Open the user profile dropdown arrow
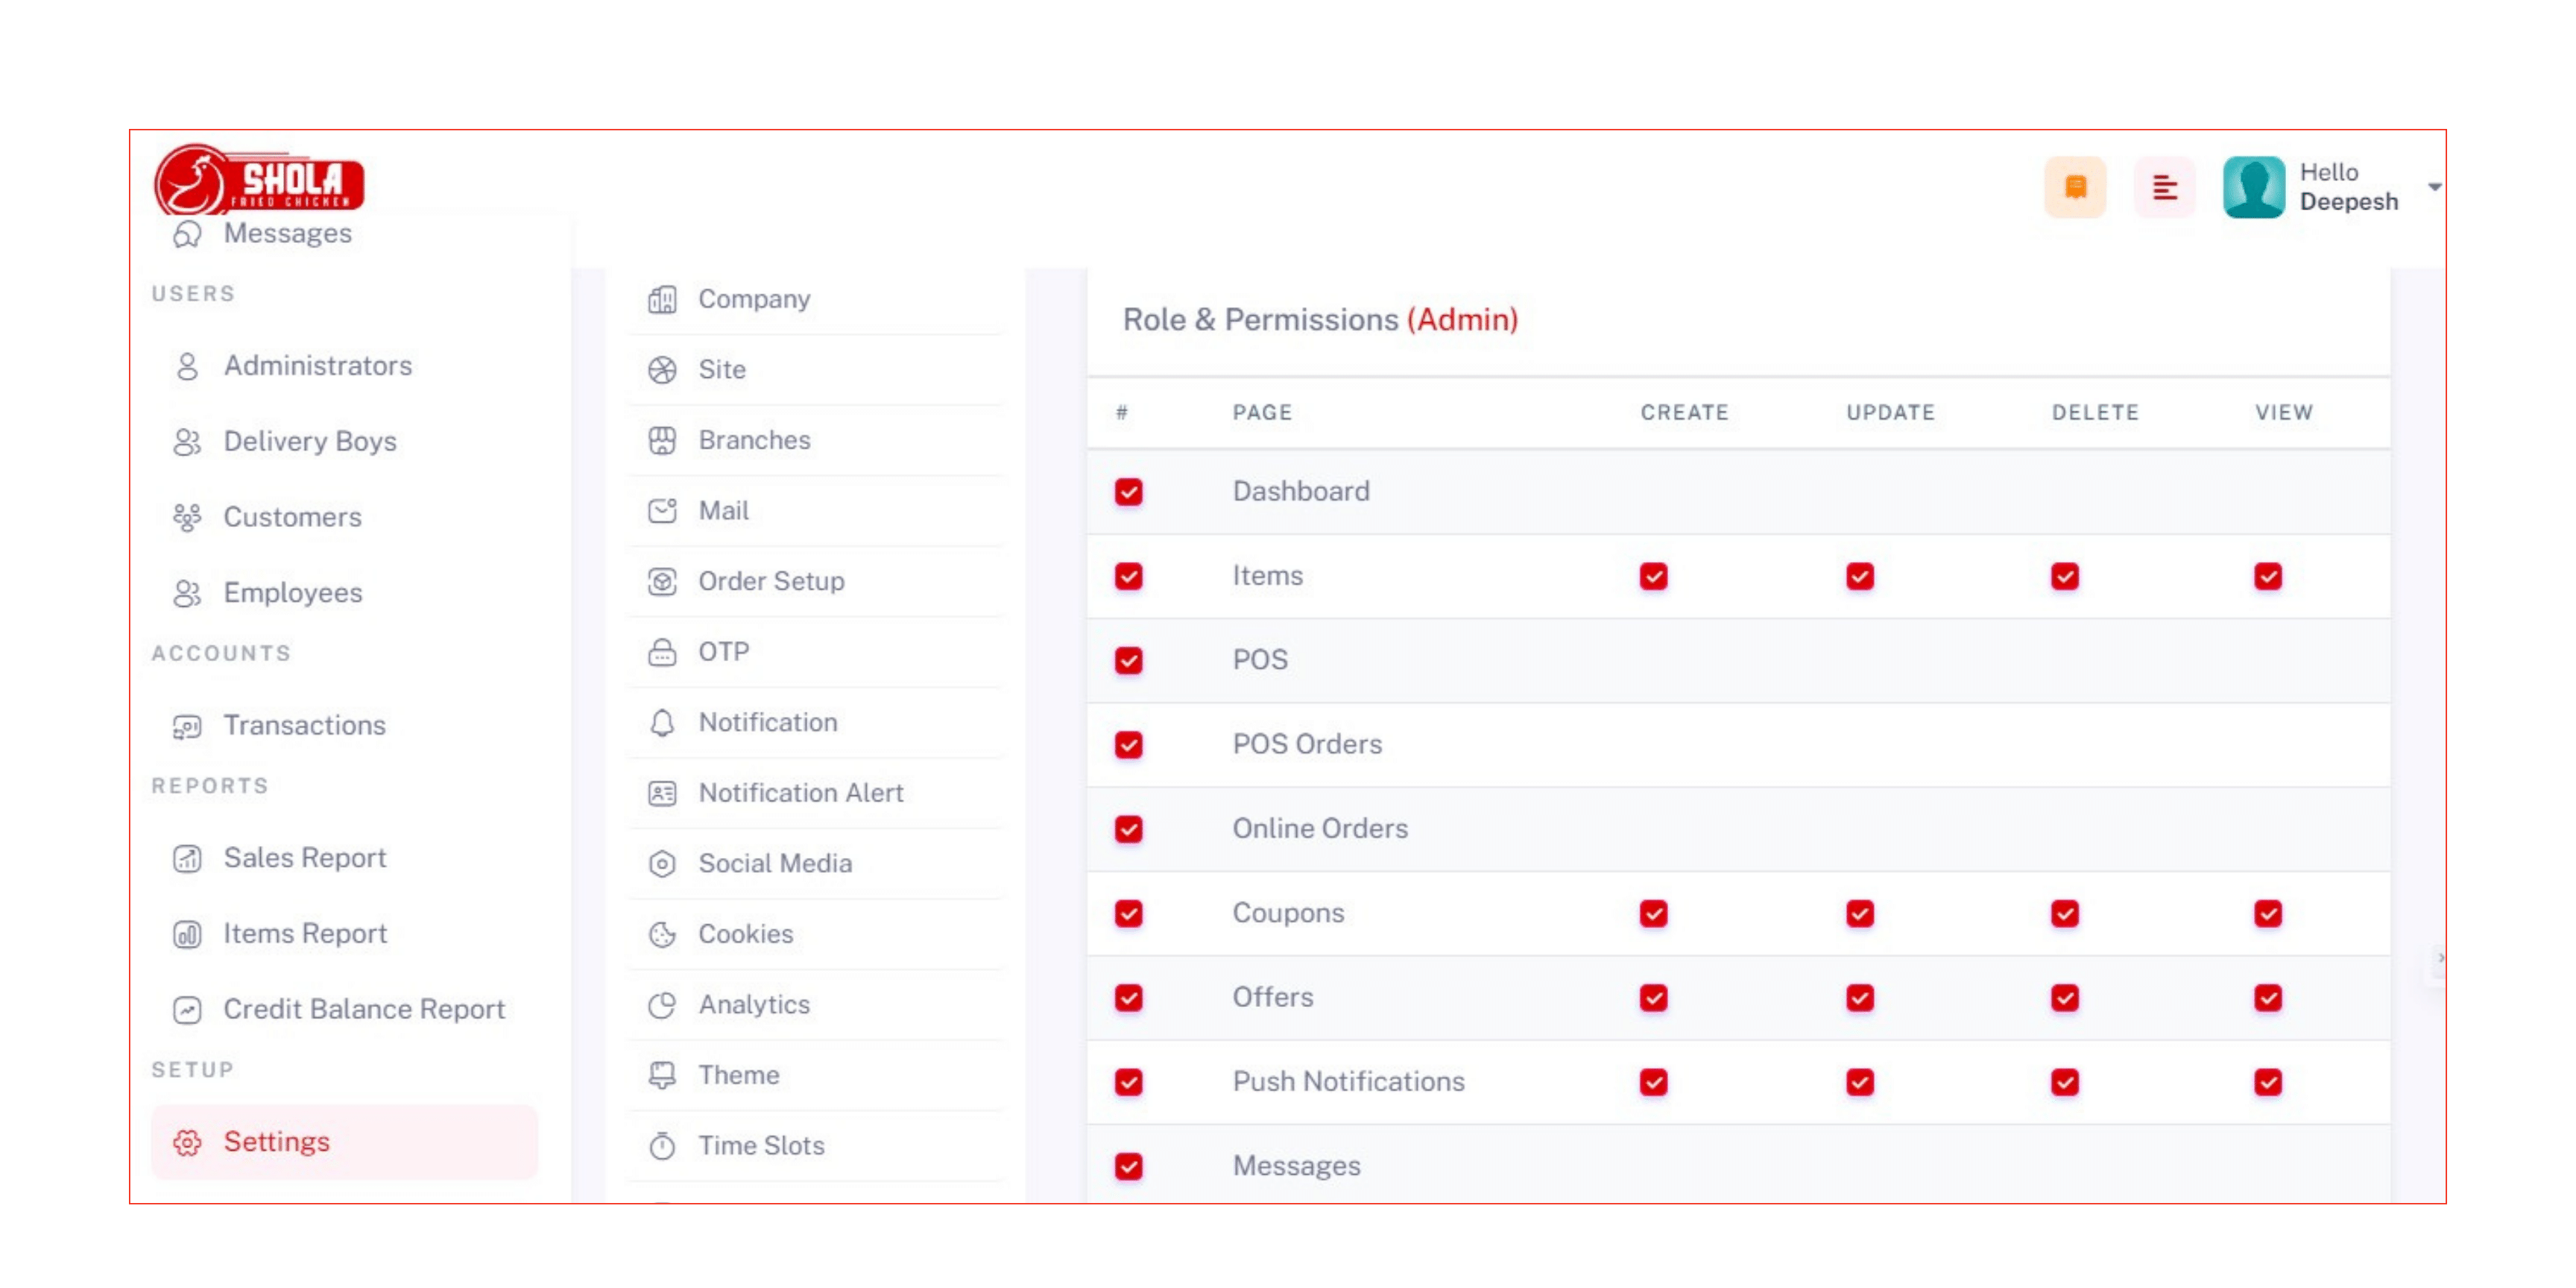Viewport: 2576px width, 1288px height. pyautogui.click(x=2434, y=187)
